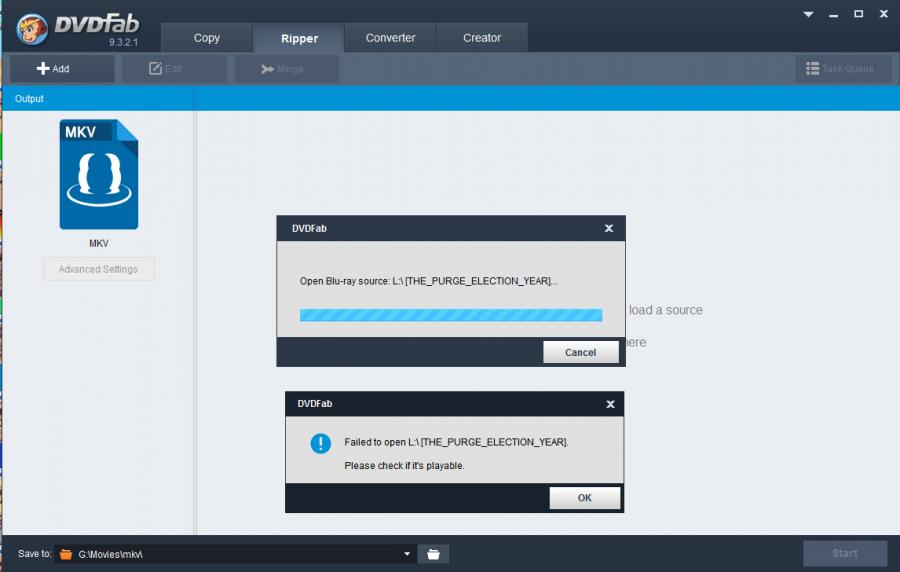The height and width of the screenshot is (572, 900).
Task: Click 'Please check if it's playable.' text
Action: (405, 466)
